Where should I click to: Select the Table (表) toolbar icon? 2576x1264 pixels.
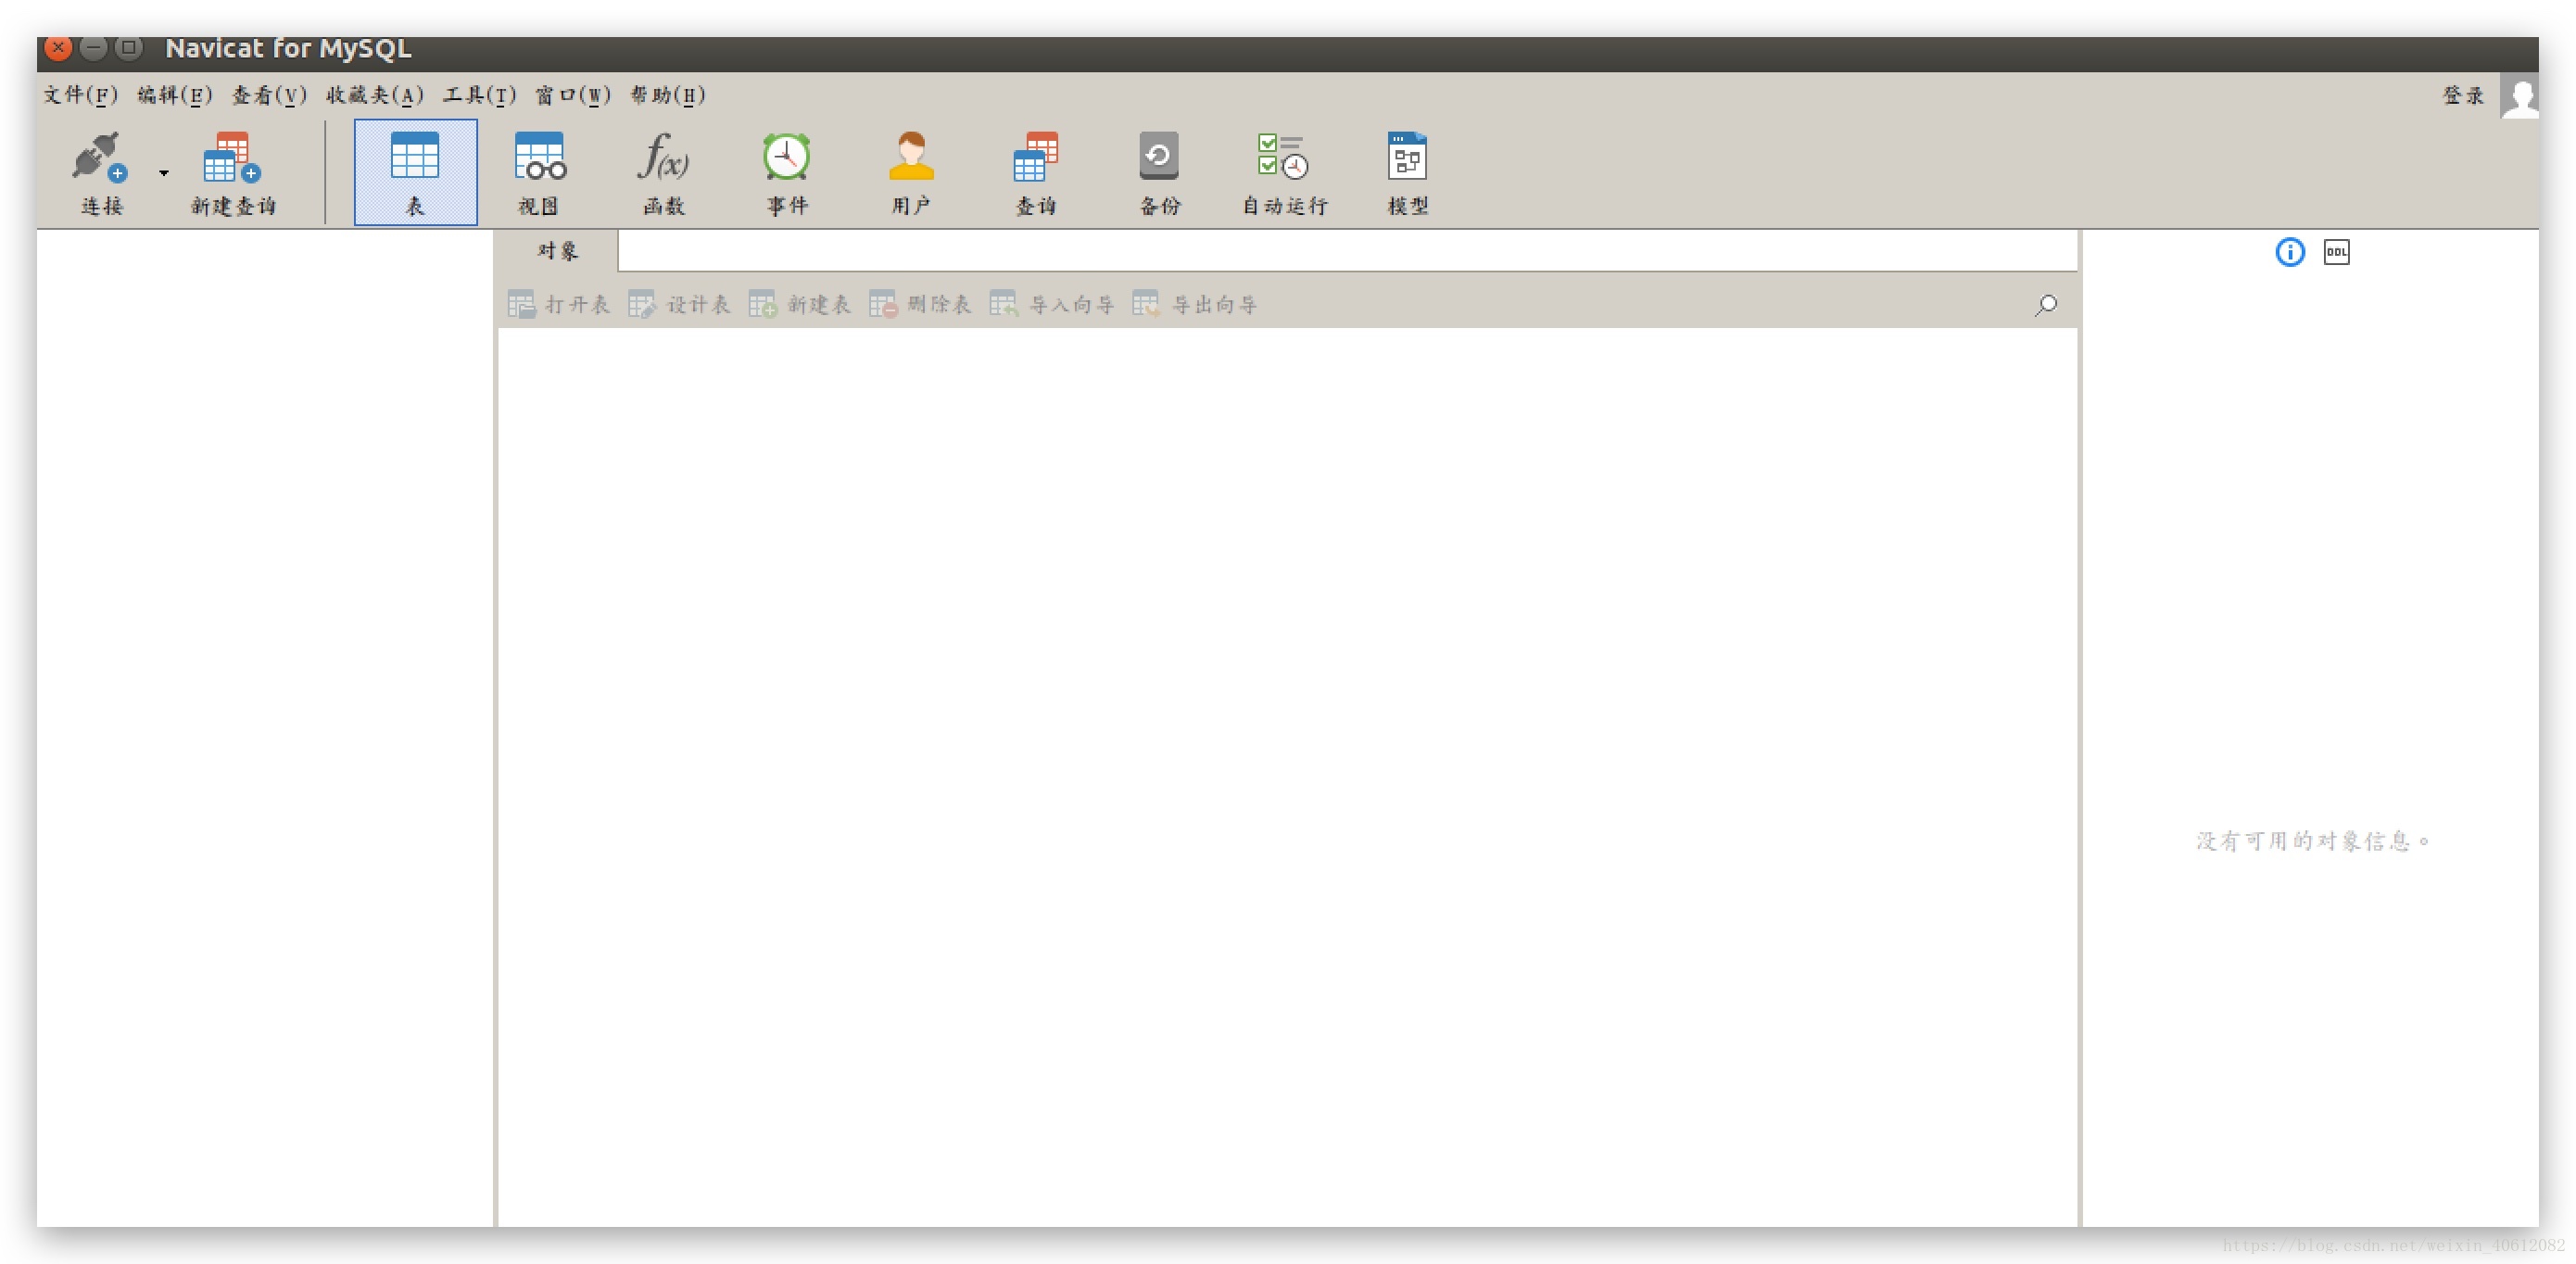[x=415, y=172]
